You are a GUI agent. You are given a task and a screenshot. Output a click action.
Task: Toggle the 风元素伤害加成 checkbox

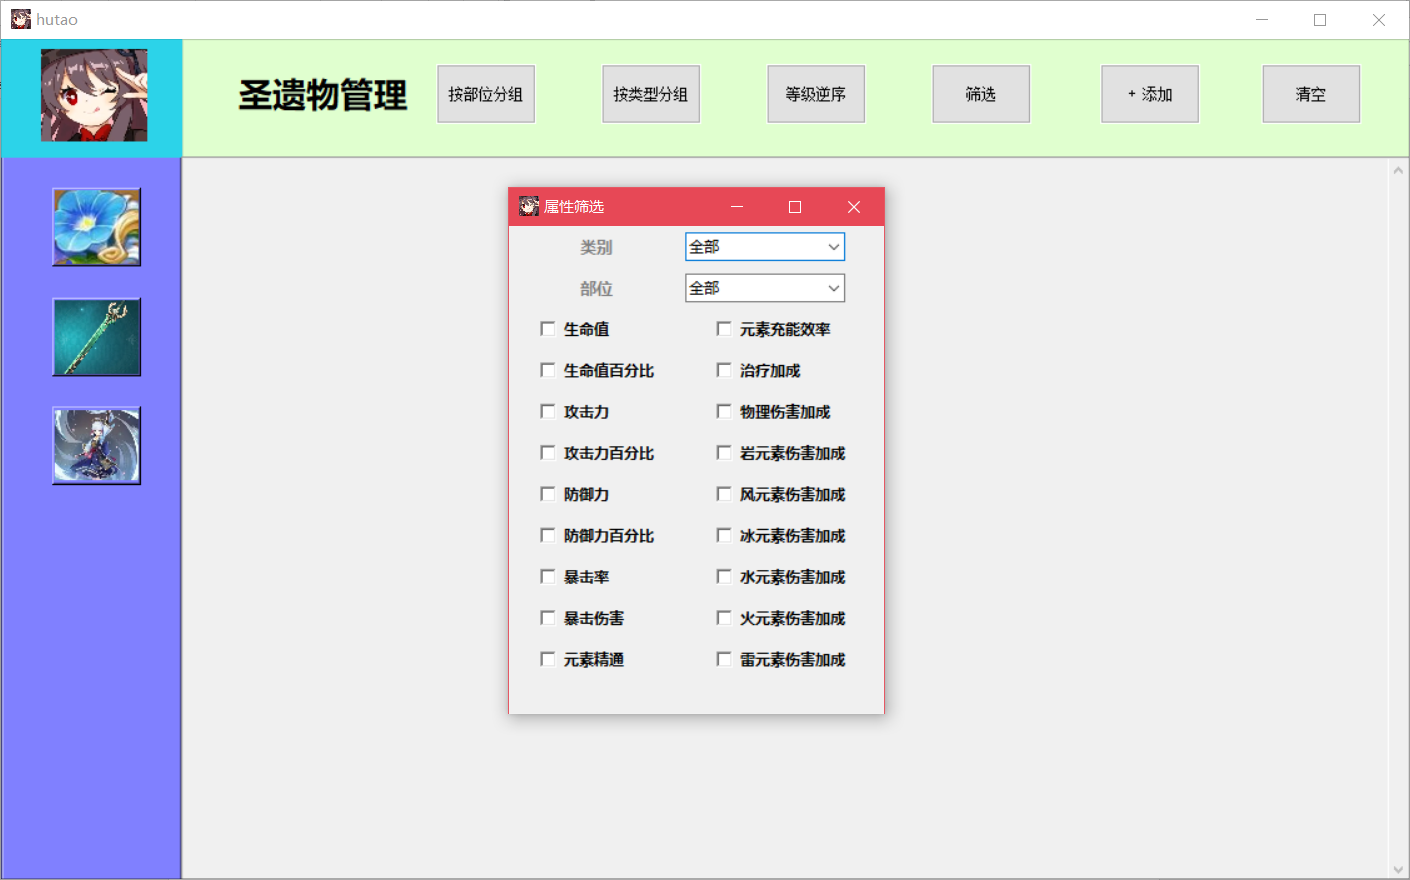724,494
